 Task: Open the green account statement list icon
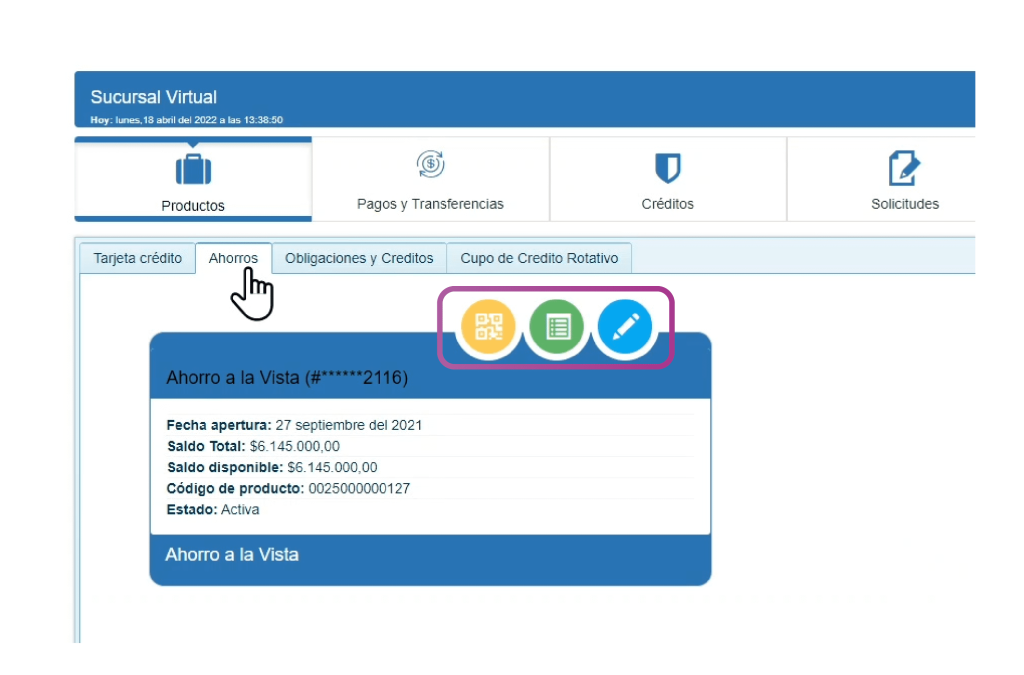[557, 327]
